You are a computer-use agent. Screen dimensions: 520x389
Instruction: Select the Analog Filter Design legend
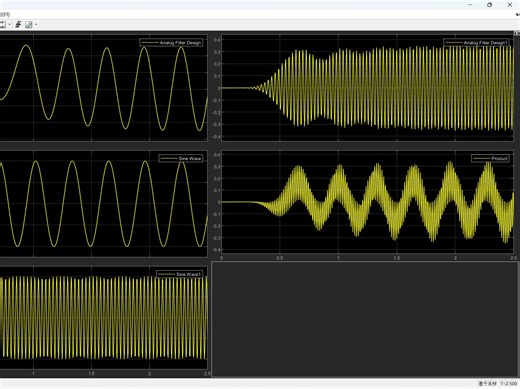click(171, 43)
